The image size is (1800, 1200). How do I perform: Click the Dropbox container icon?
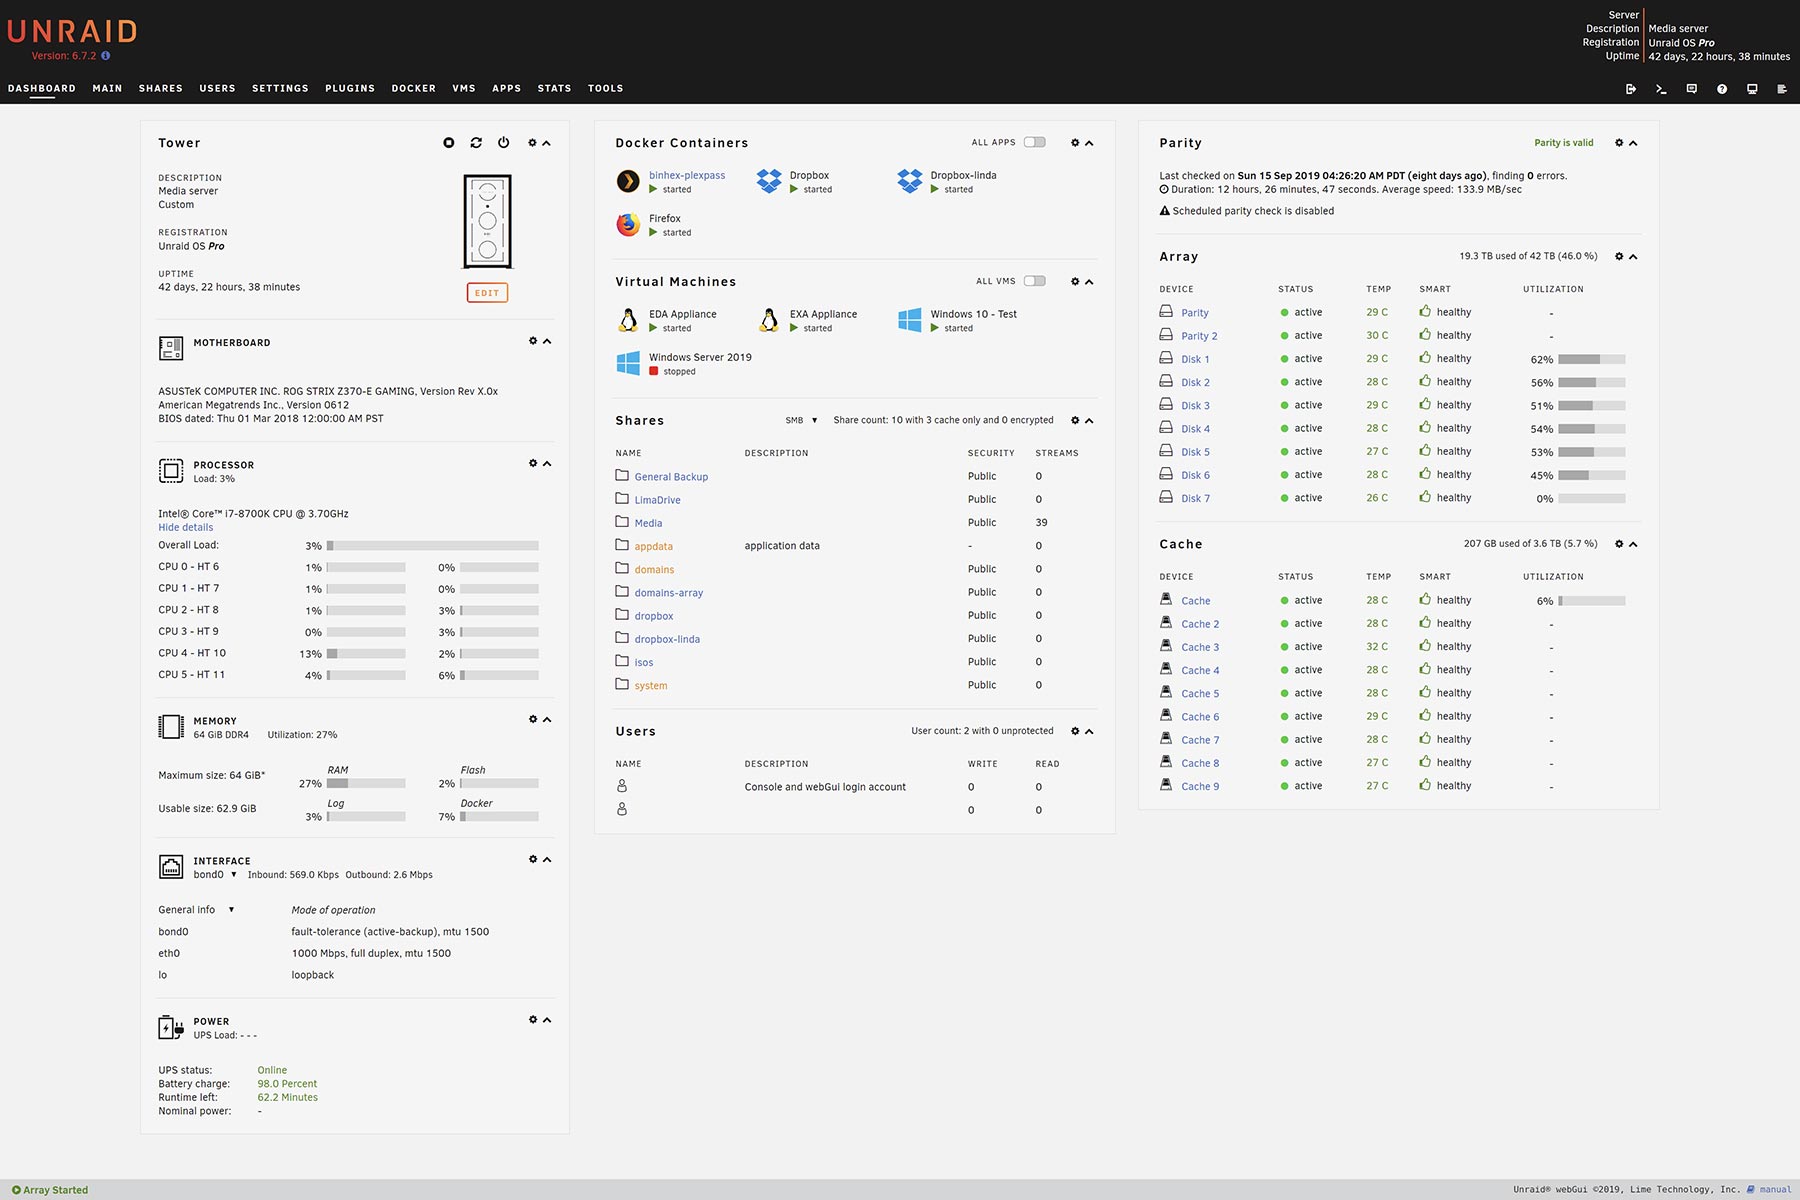tap(769, 181)
